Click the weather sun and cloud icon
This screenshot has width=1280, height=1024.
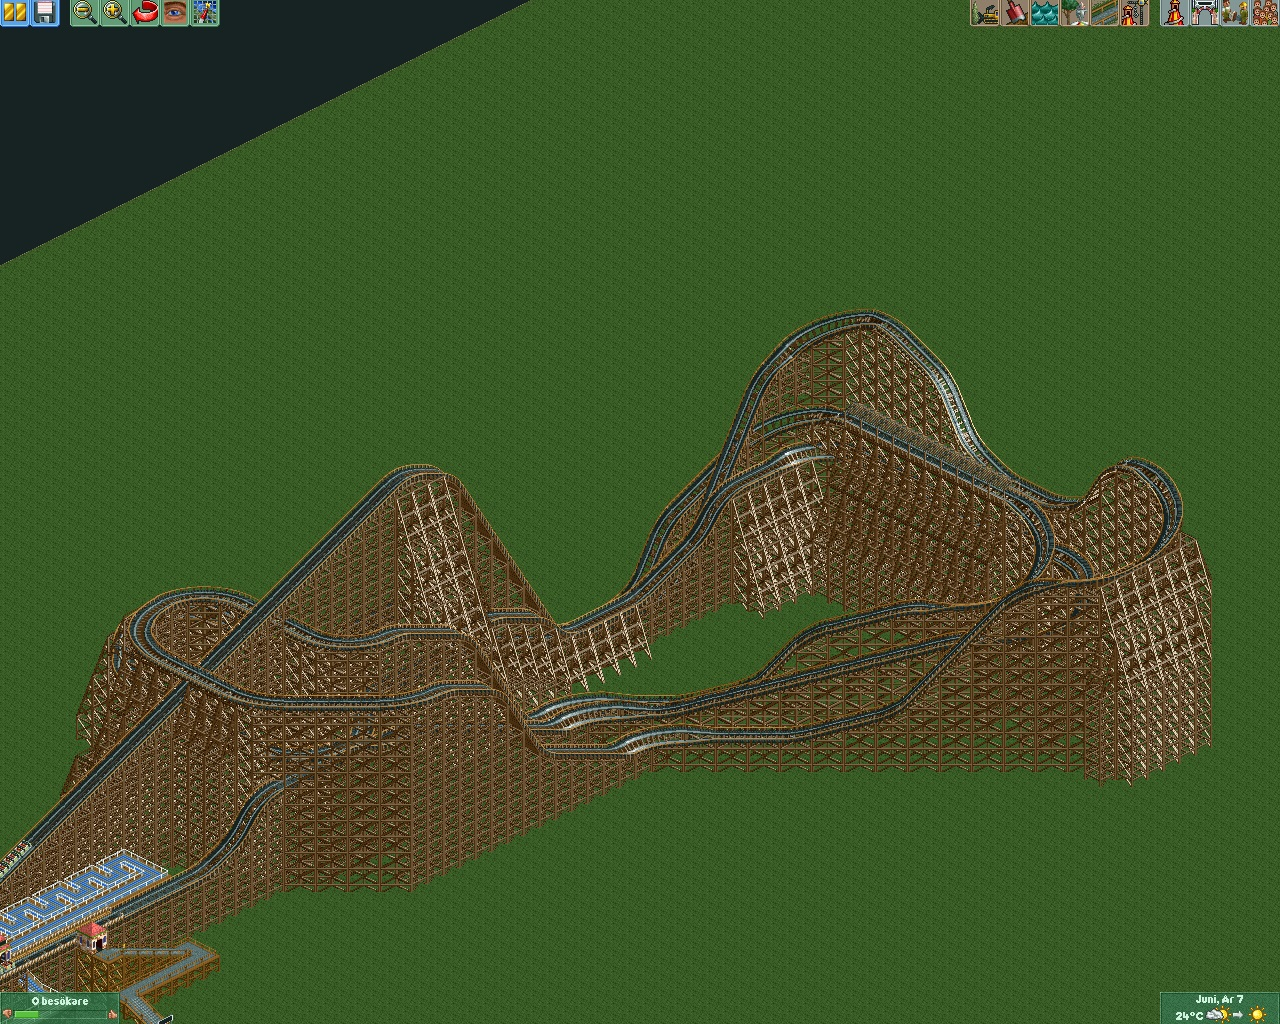click(x=1219, y=1015)
